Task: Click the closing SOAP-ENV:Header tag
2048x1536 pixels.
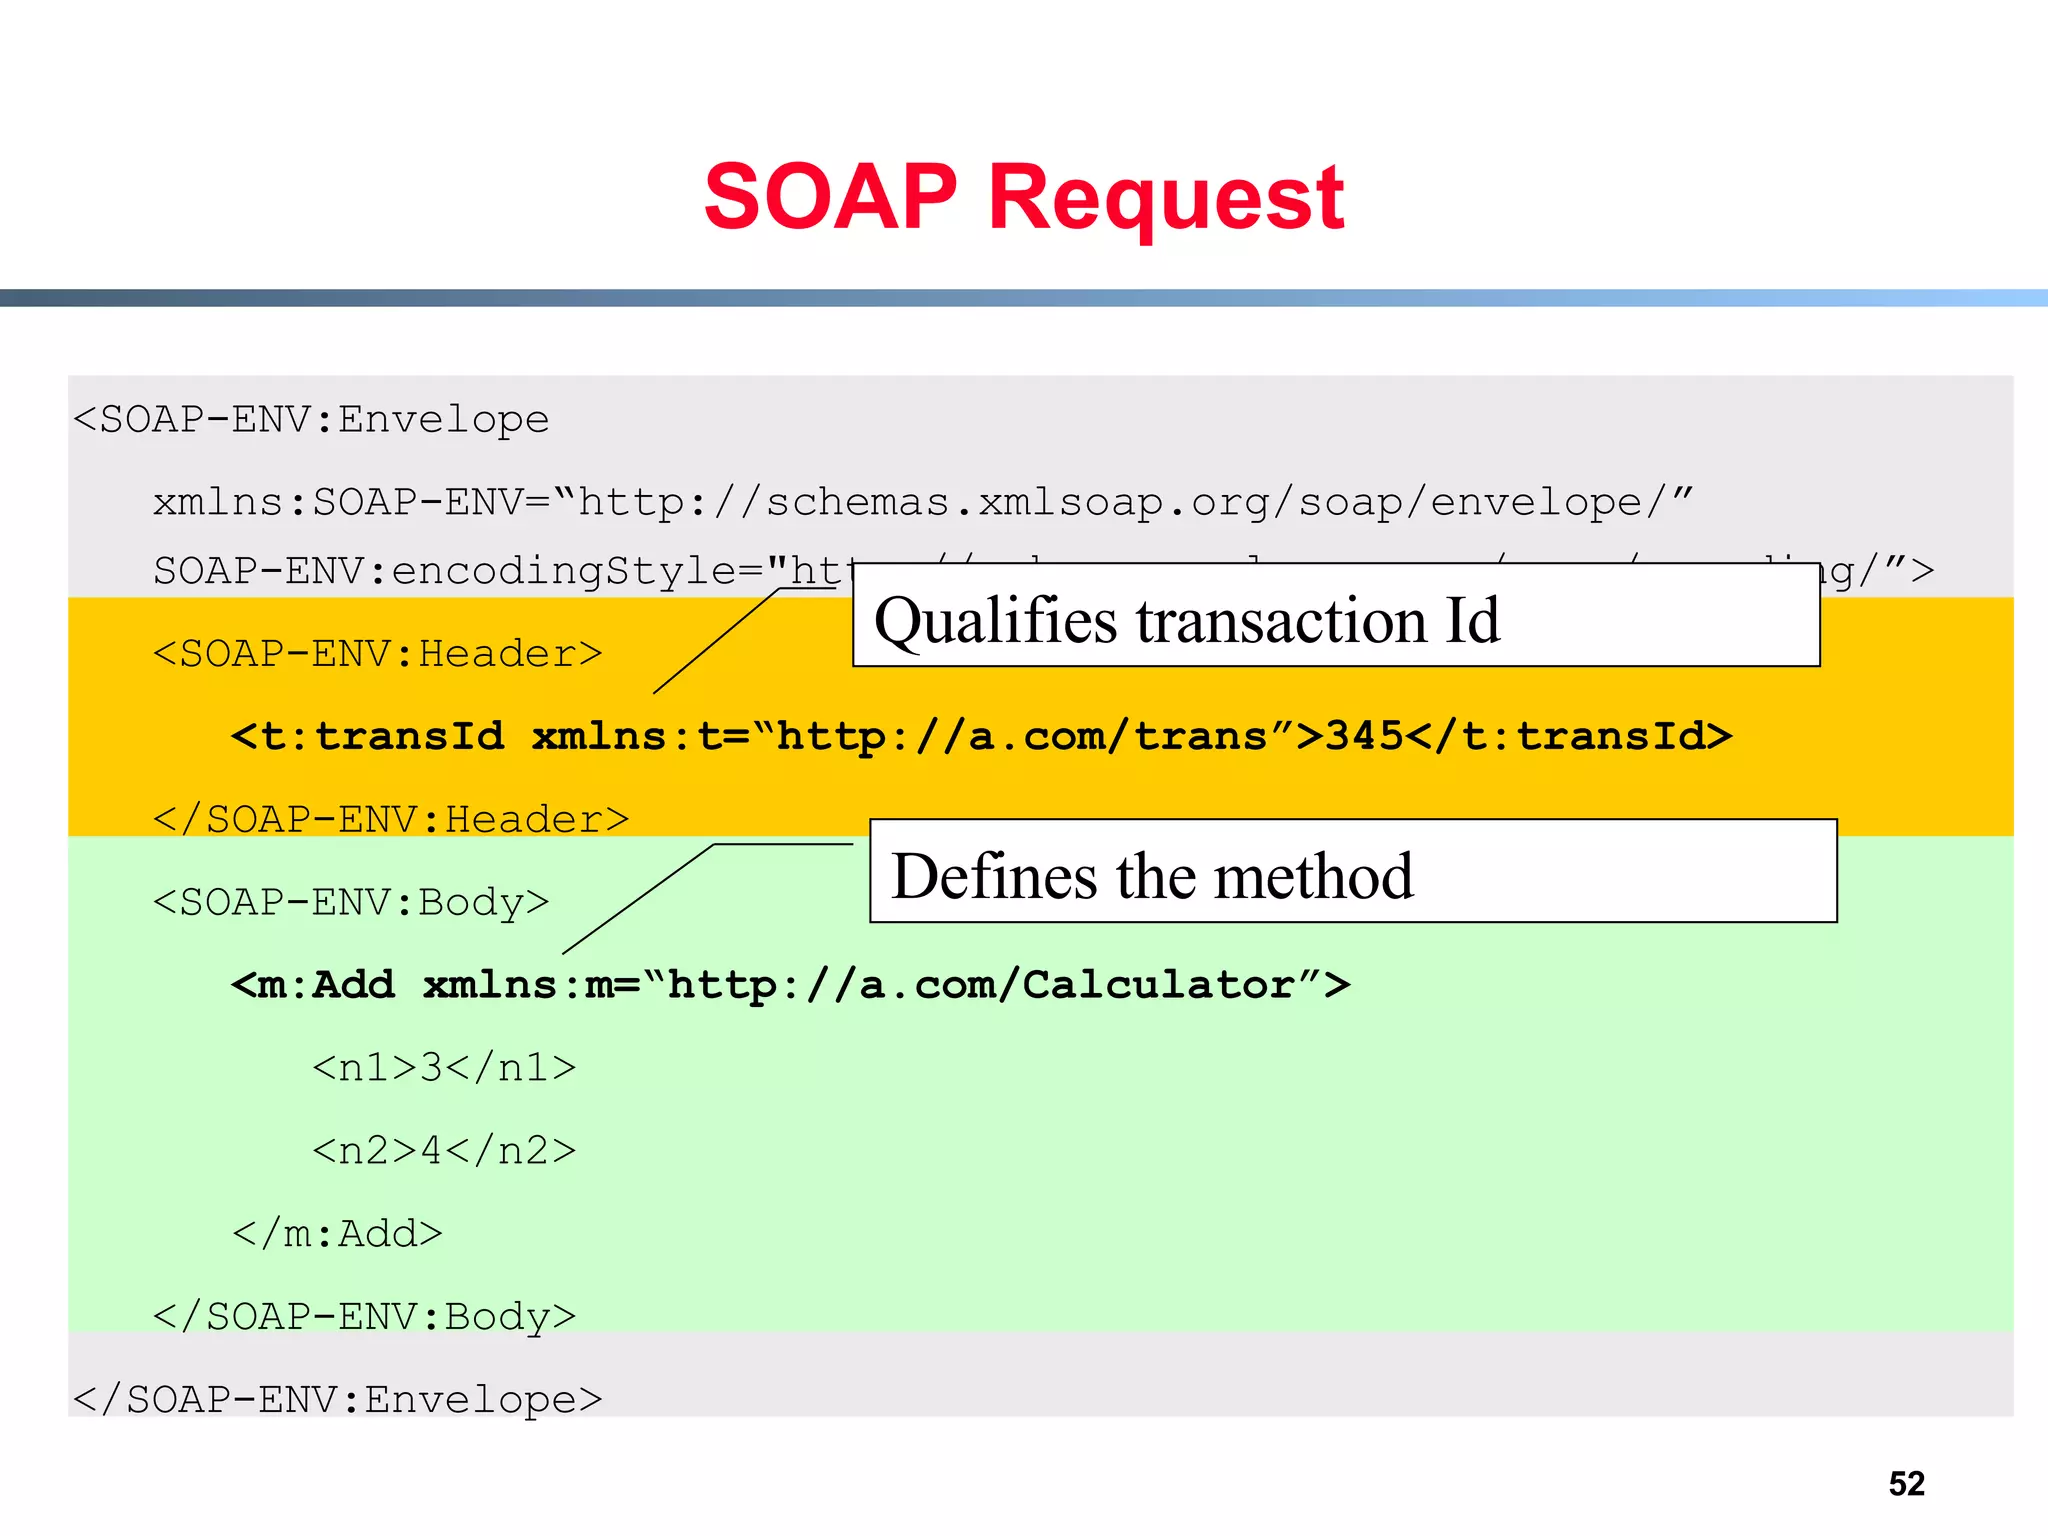Action: 391,820
